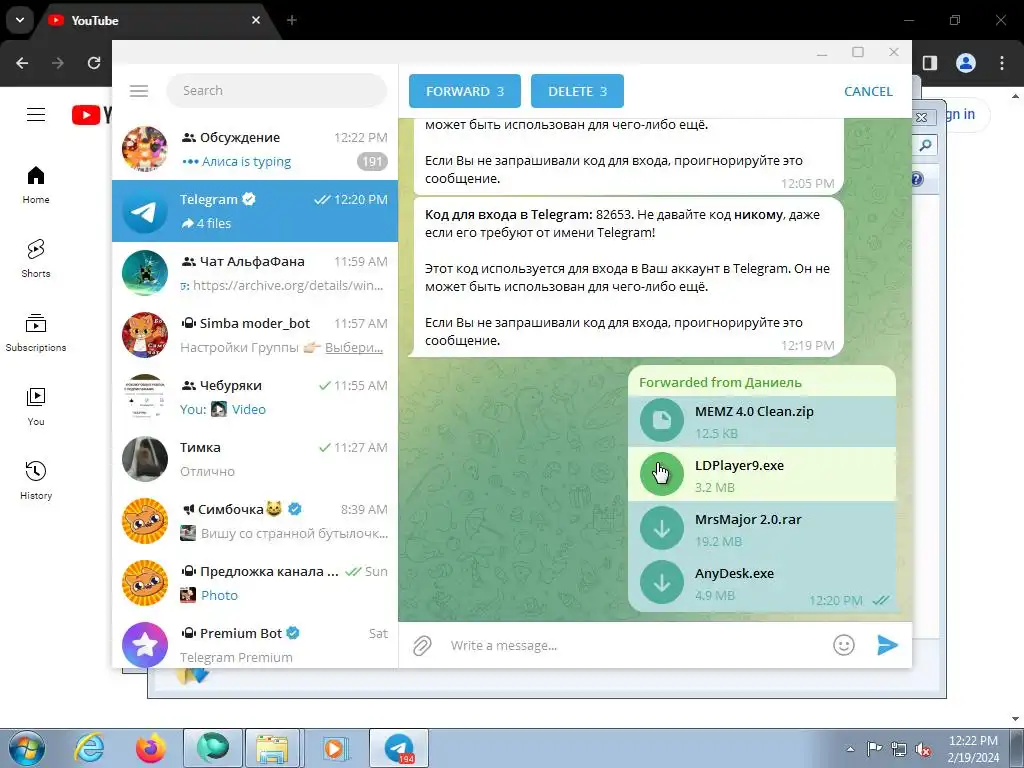Reload the browser page

click(x=94, y=63)
